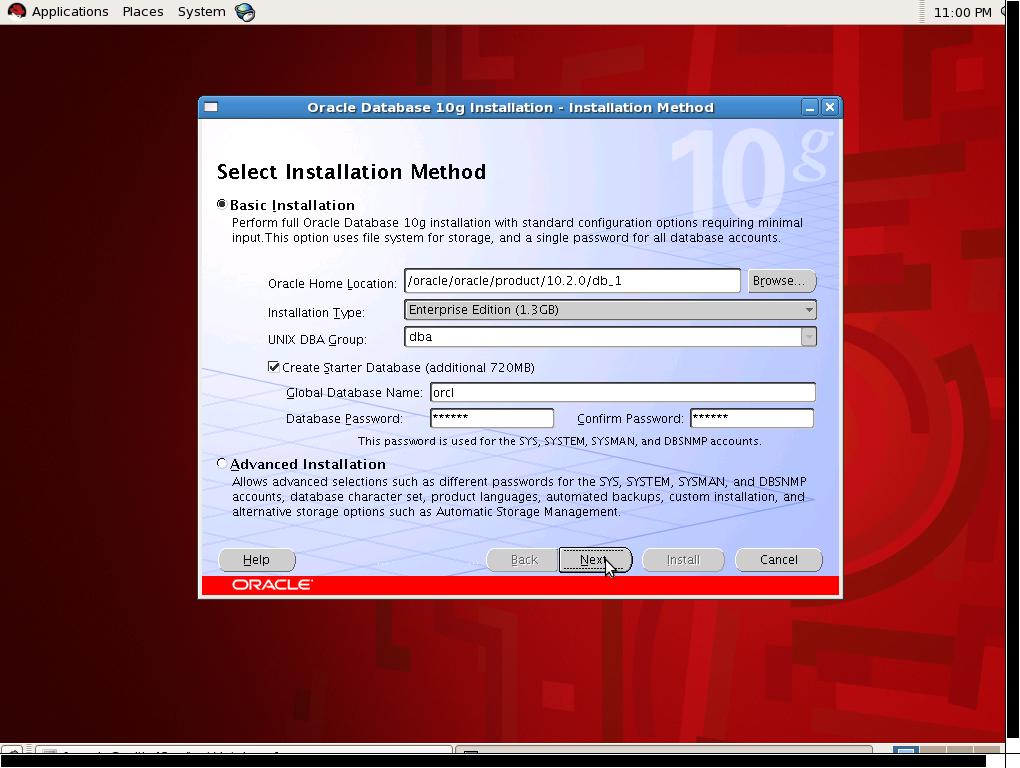
Task: Close the Oracle installer window
Action: [x=829, y=108]
